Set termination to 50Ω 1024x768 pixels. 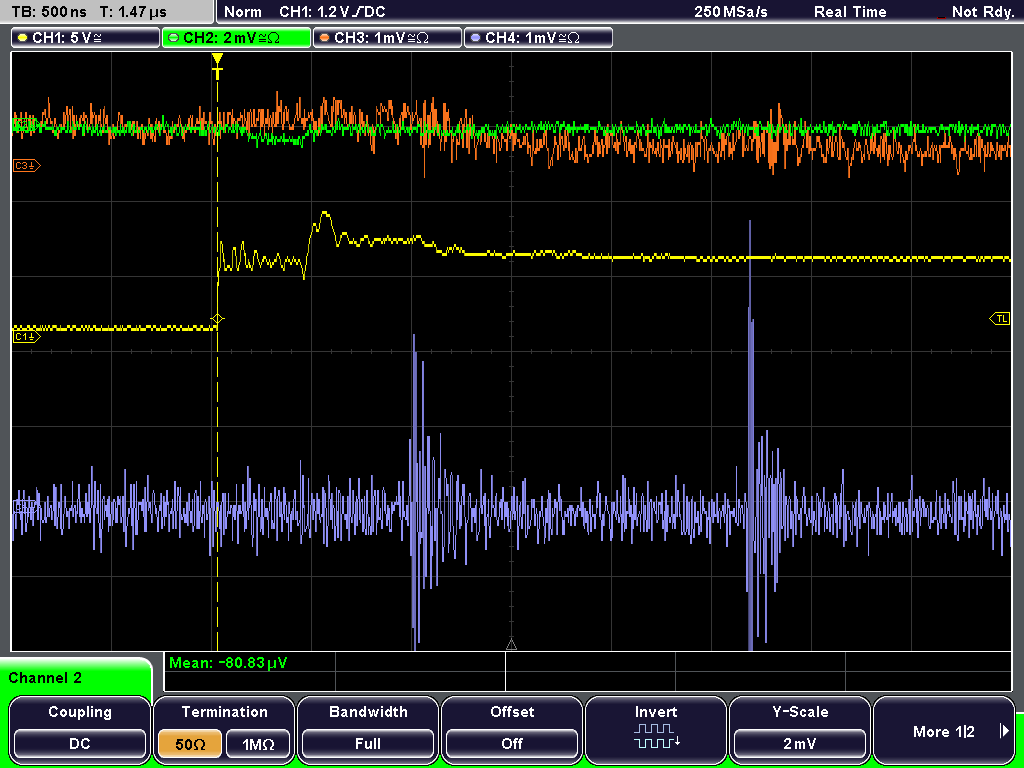pyautogui.click(x=190, y=743)
